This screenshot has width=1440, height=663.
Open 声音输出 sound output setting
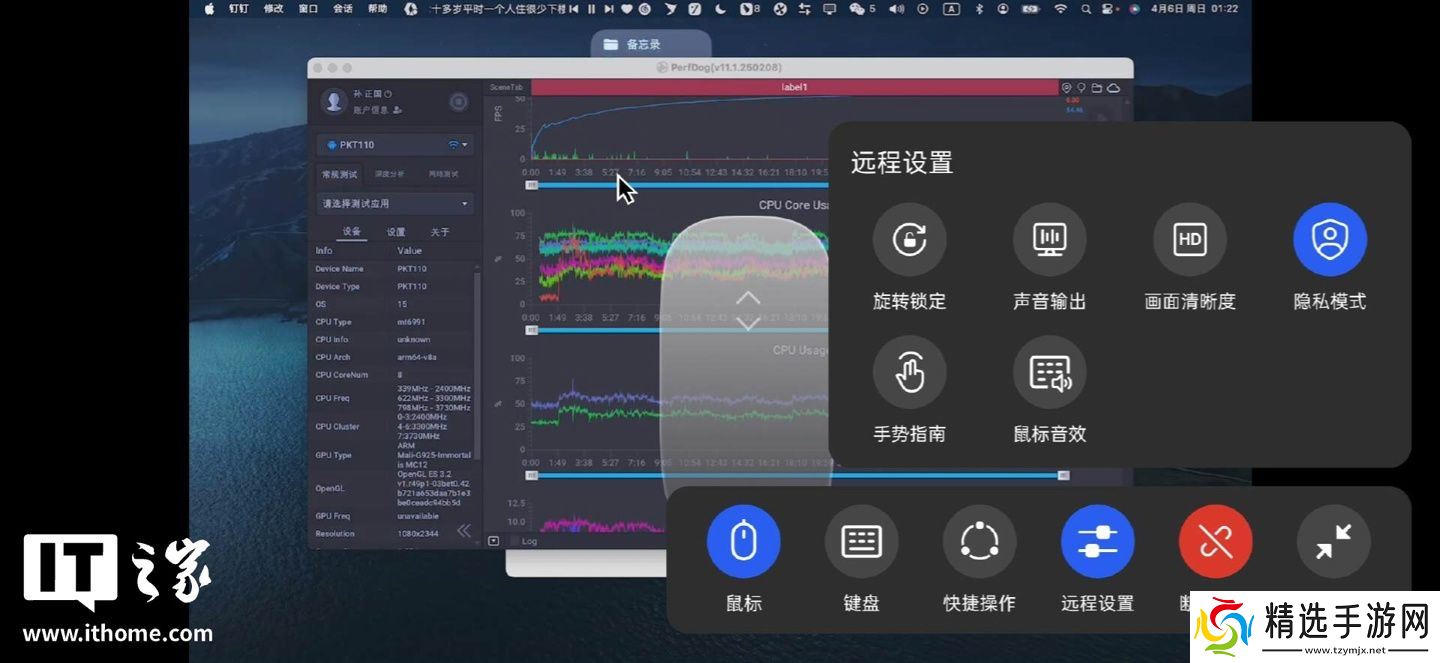1049,240
